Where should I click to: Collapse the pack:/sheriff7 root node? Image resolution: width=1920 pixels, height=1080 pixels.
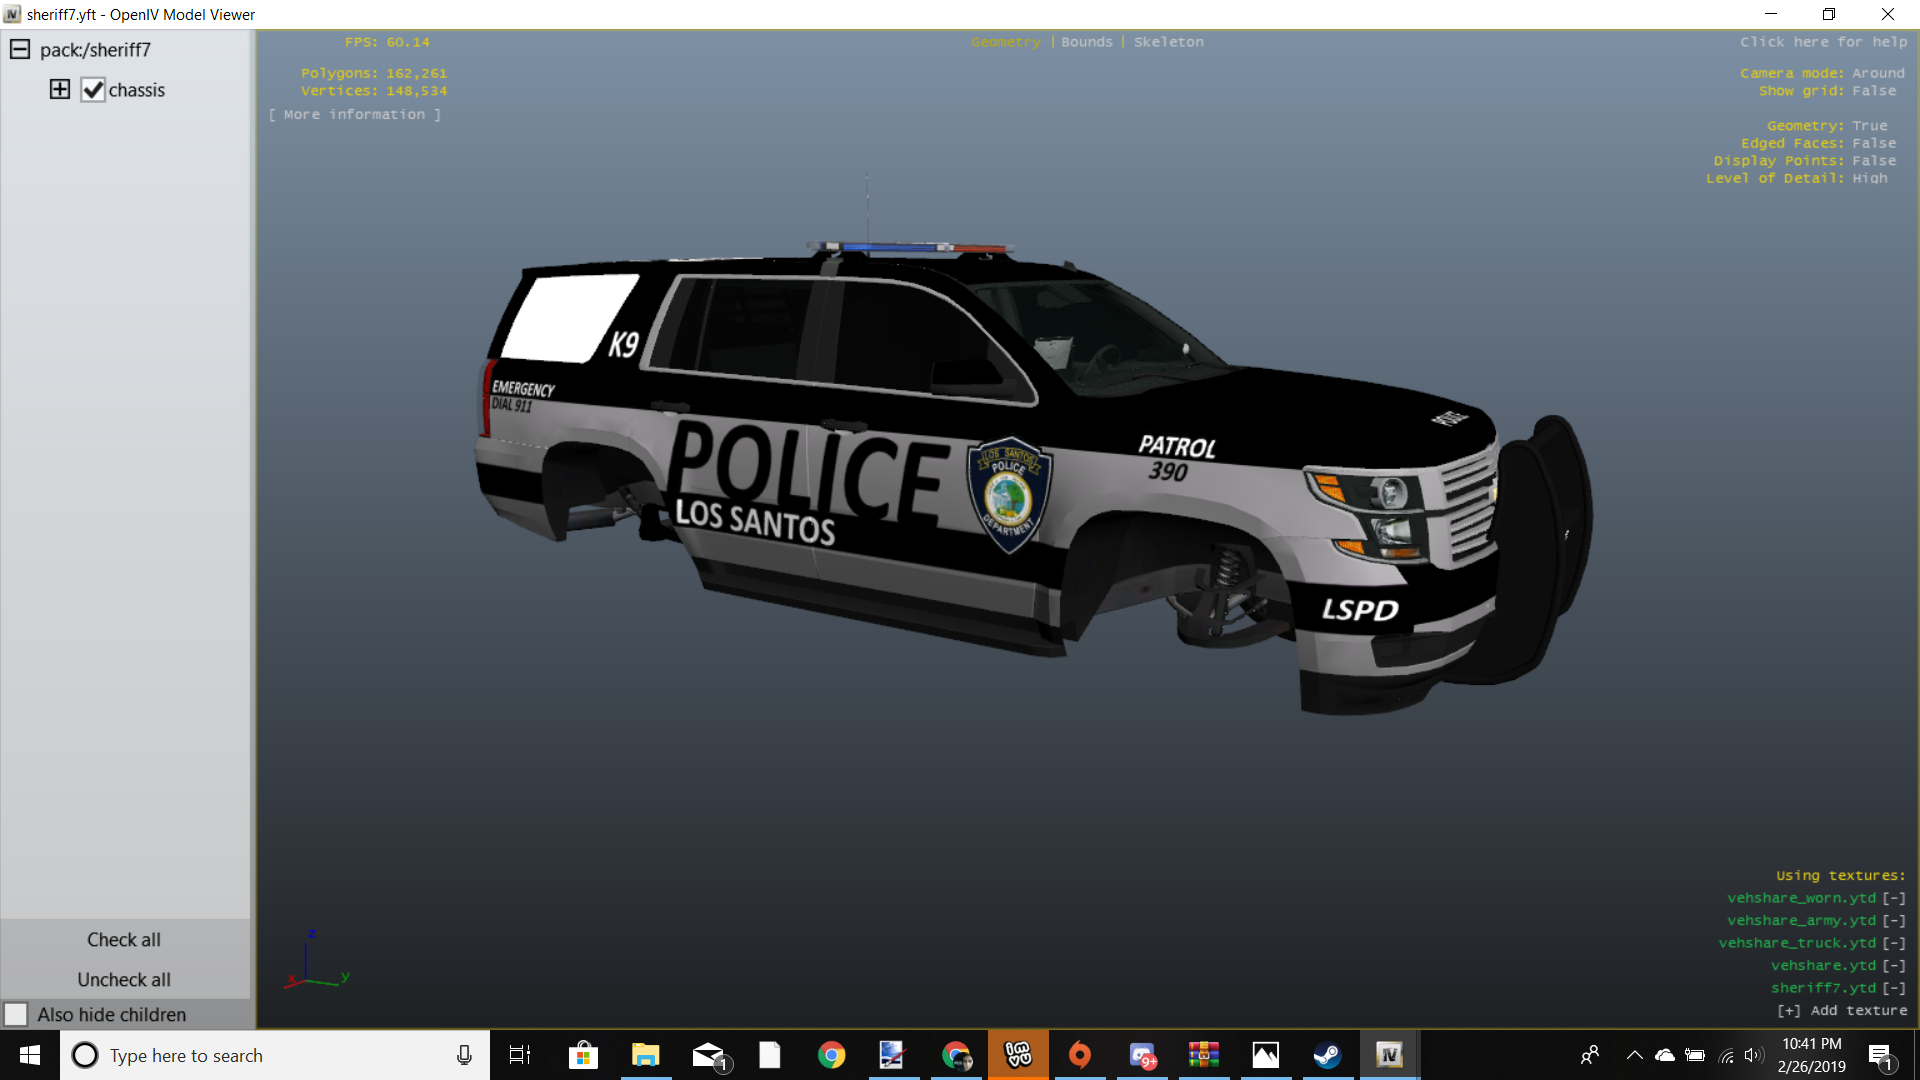[x=20, y=49]
